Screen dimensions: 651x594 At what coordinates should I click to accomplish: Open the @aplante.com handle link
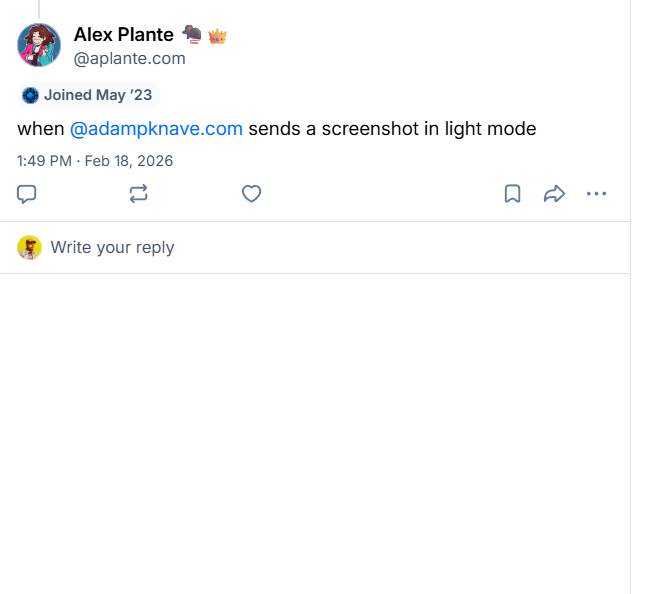(130, 58)
